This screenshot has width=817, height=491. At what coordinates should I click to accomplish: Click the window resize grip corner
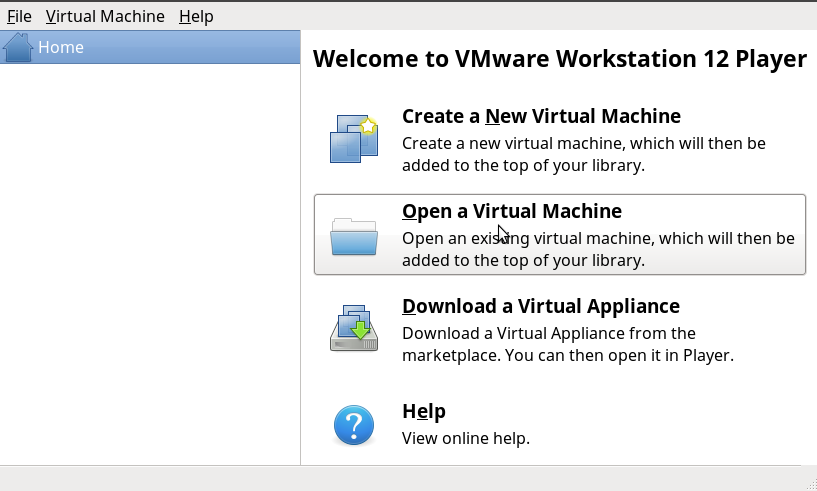point(811,485)
